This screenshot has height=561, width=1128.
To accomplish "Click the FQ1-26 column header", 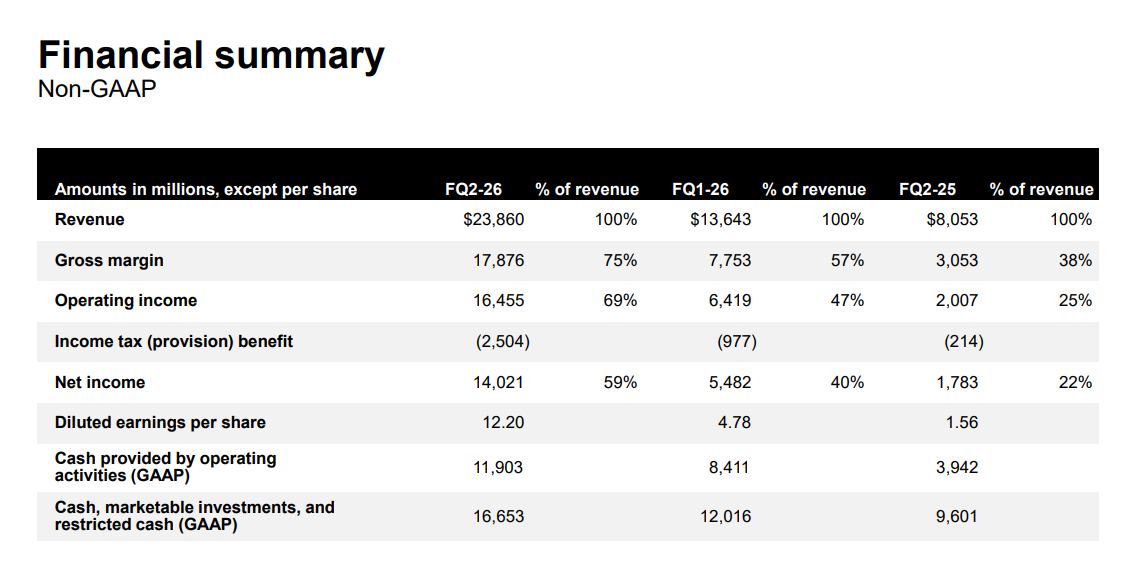I will [700, 189].
